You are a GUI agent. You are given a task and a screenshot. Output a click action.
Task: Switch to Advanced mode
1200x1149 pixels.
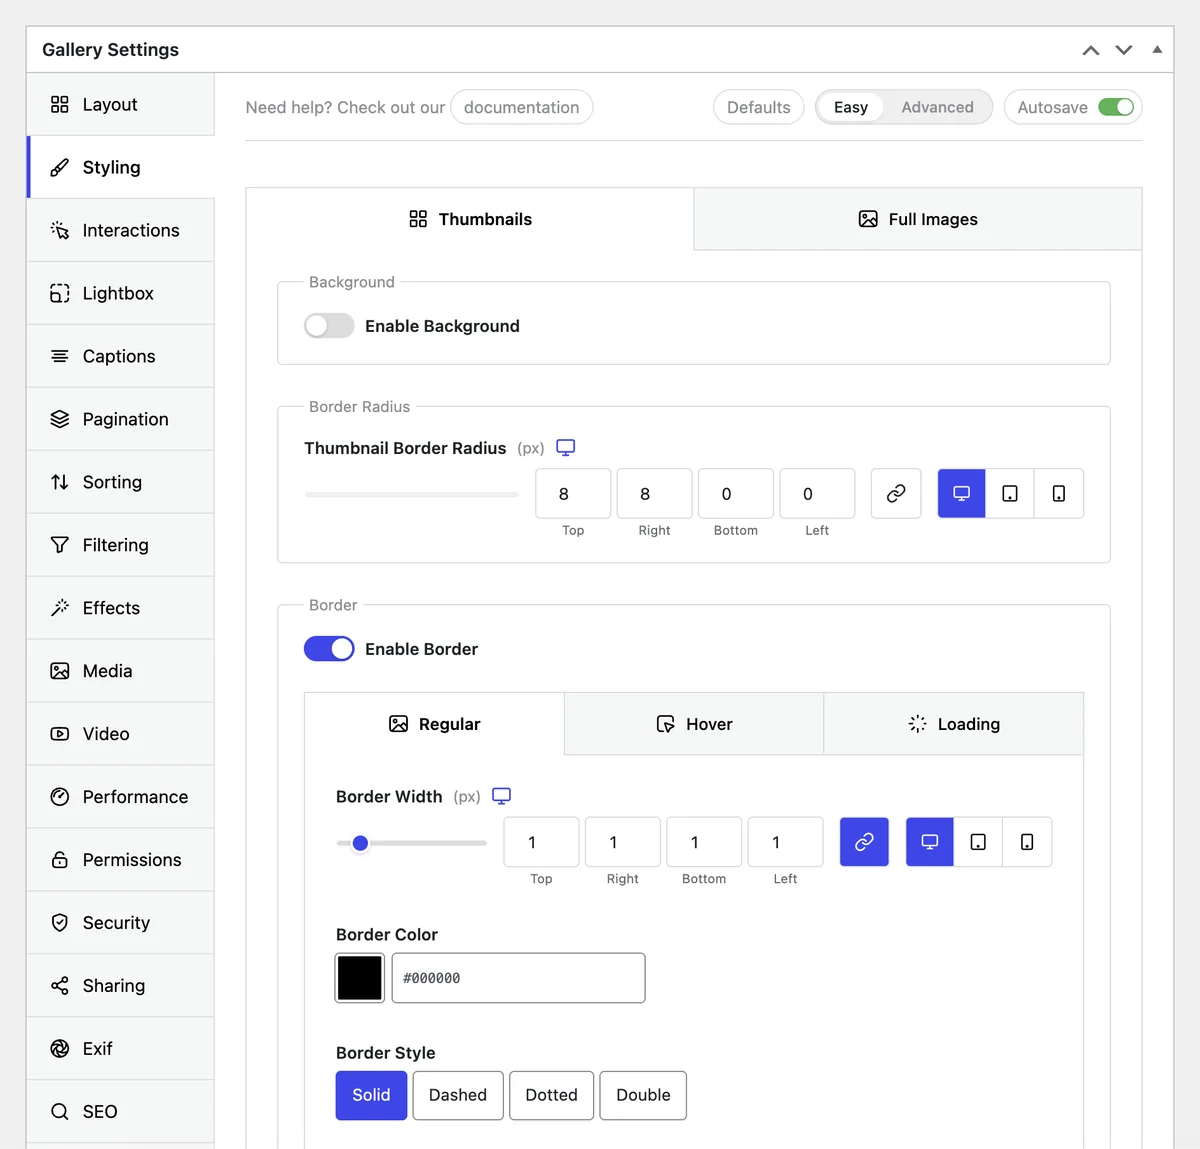[x=937, y=107]
